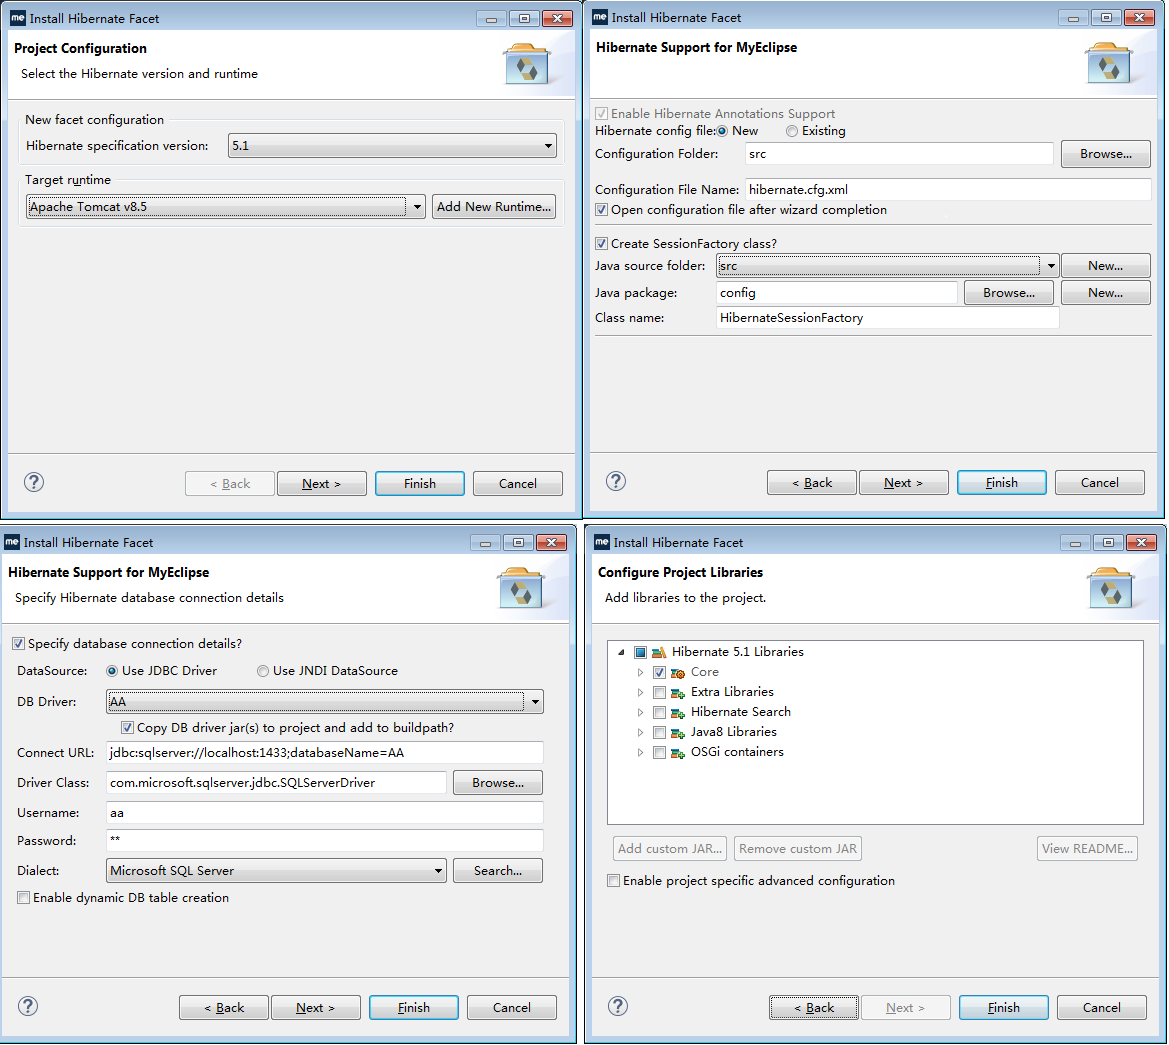Select Use JDBC Driver radio button
1169x1045 pixels.
tap(112, 671)
